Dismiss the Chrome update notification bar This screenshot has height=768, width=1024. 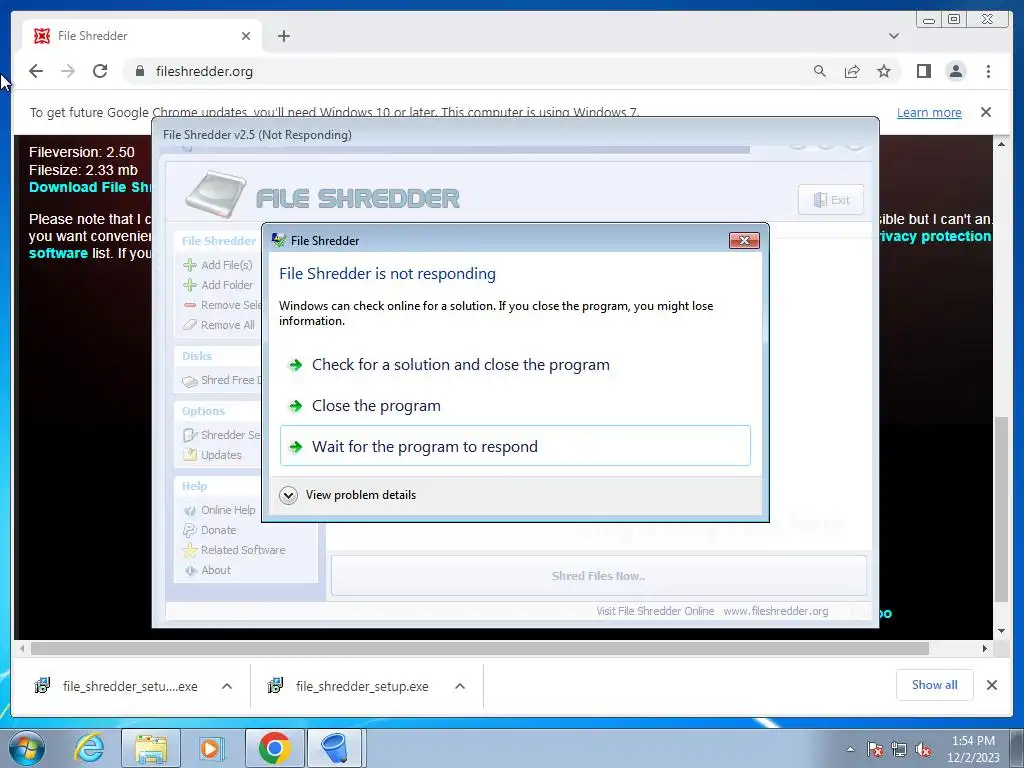[x=986, y=112]
